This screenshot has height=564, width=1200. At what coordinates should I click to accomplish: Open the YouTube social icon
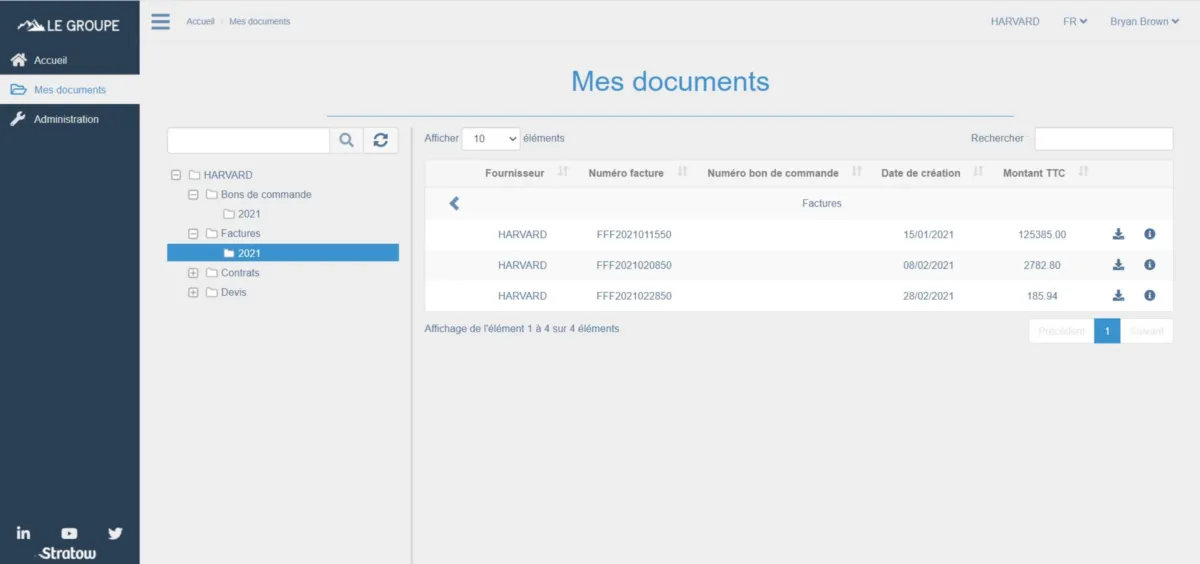(x=69, y=533)
